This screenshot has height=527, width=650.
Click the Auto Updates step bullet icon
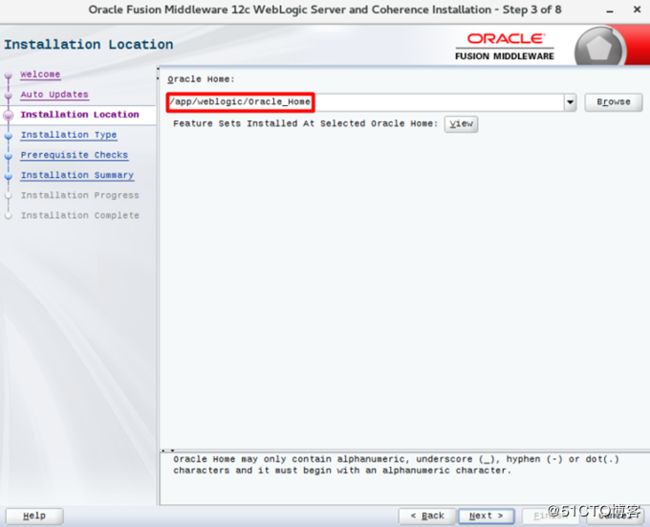[x=8, y=96]
